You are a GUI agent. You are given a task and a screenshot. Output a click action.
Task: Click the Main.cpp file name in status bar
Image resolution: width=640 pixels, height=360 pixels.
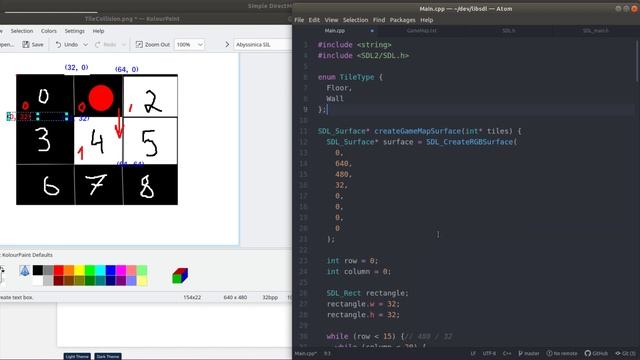[306, 353]
